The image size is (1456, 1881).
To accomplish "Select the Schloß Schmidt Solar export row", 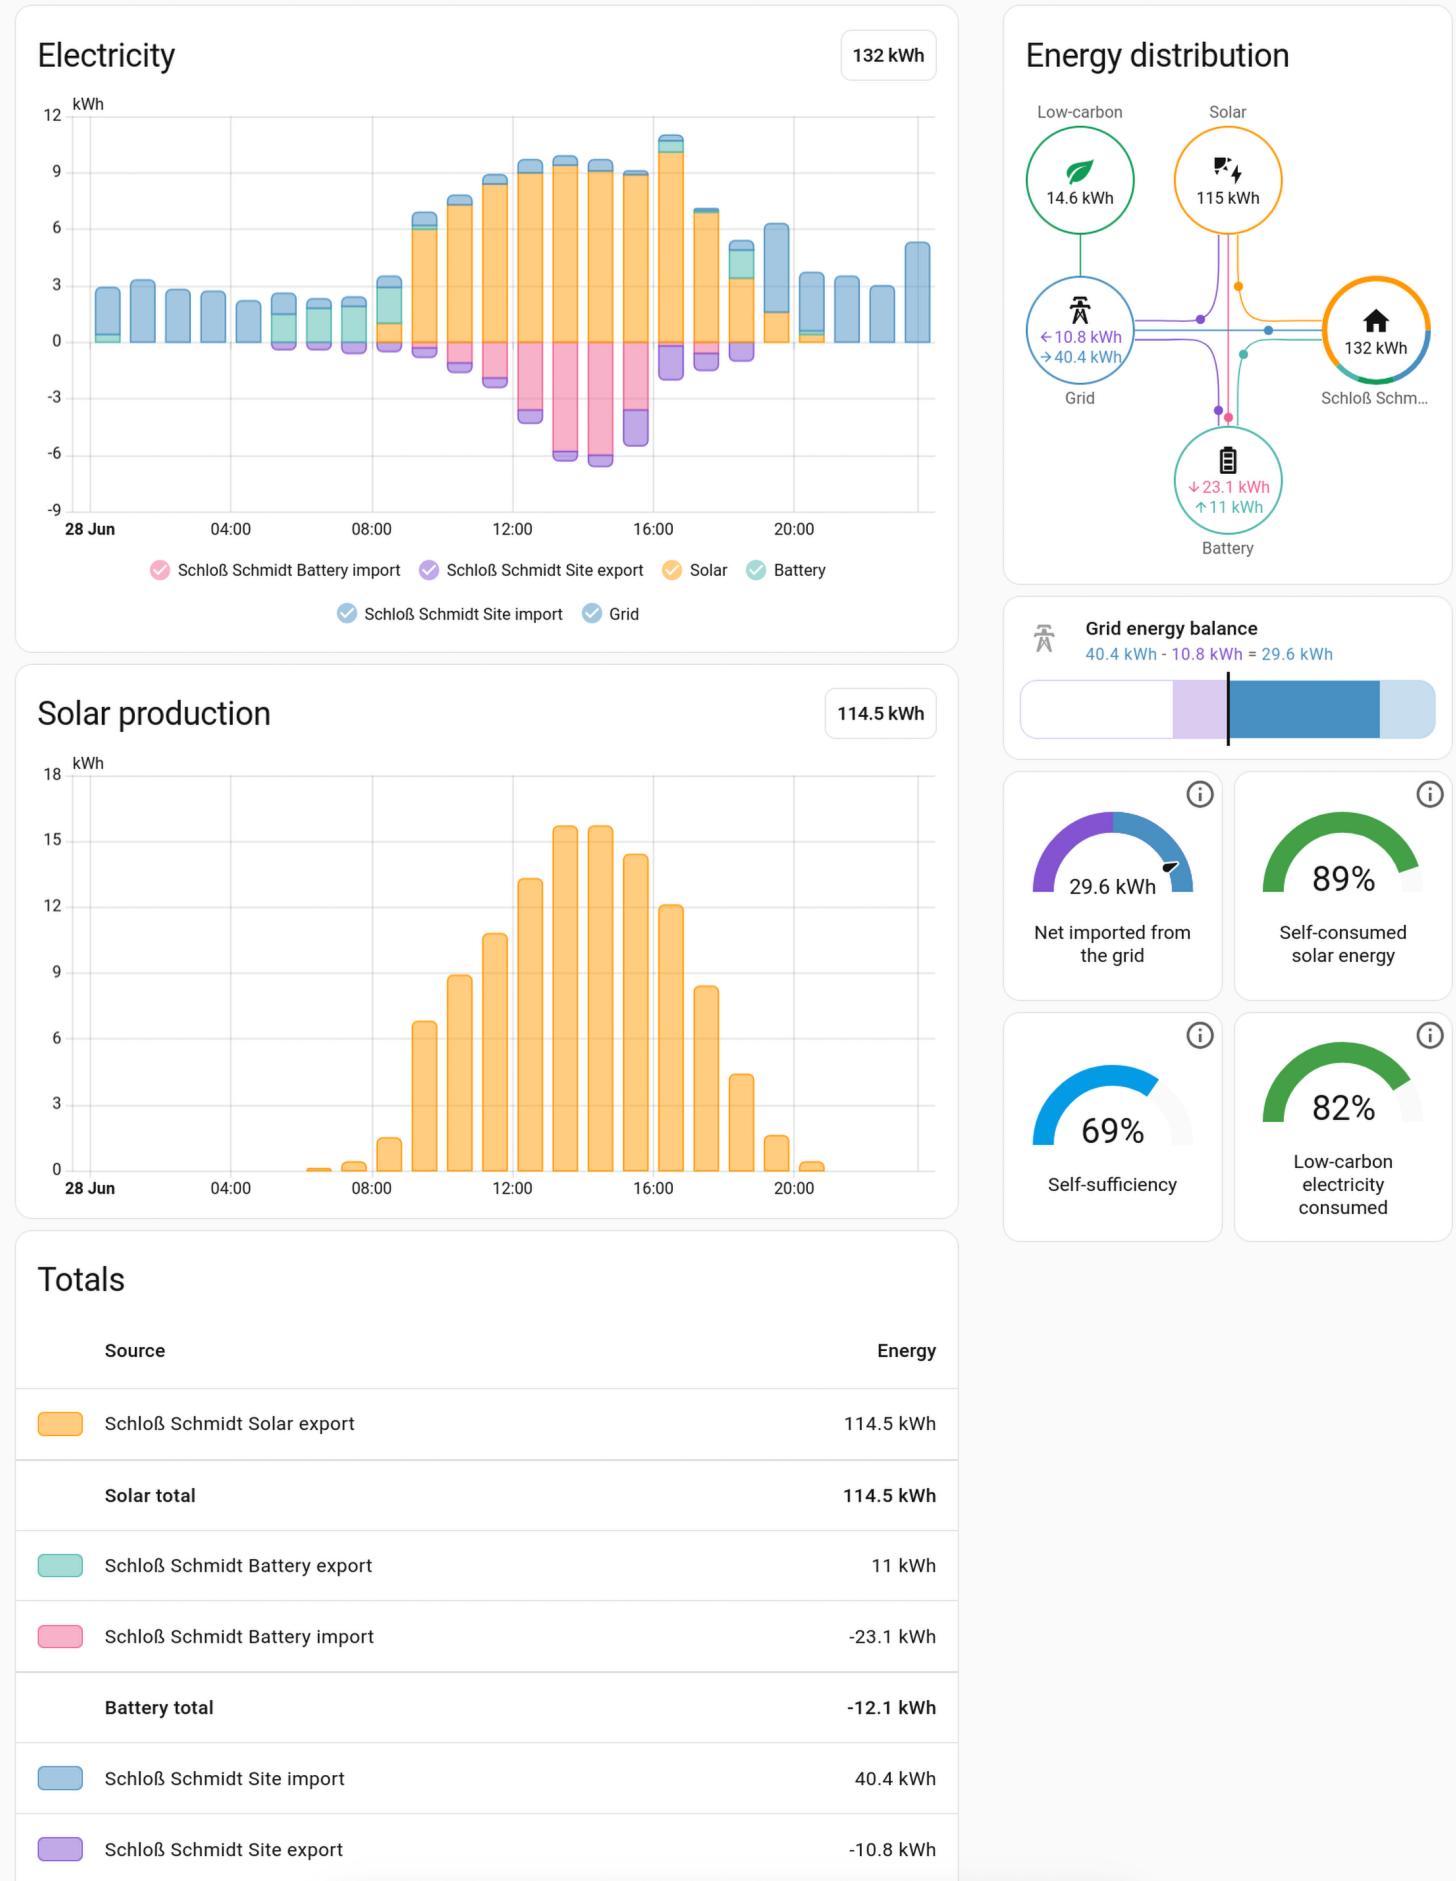I will click(487, 1424).
